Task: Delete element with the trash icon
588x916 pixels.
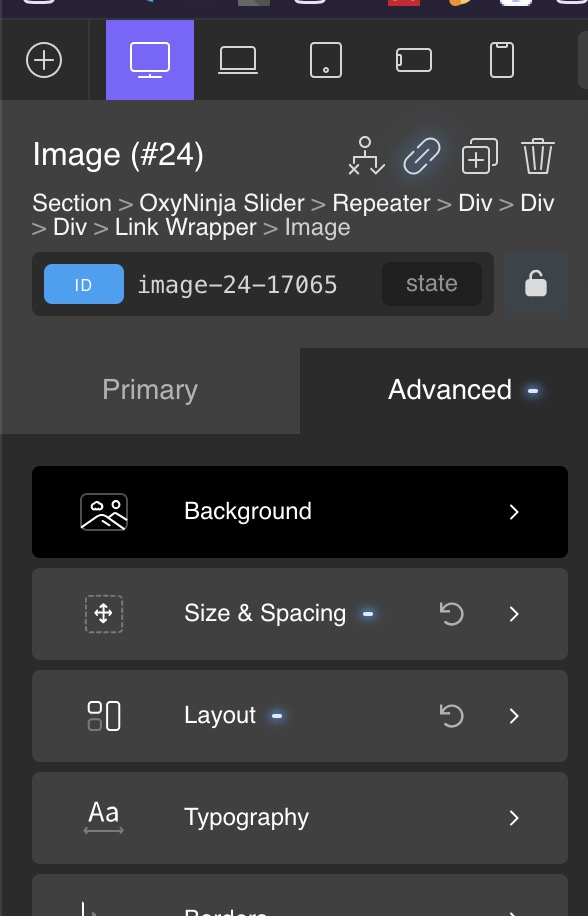Action: 538,156
